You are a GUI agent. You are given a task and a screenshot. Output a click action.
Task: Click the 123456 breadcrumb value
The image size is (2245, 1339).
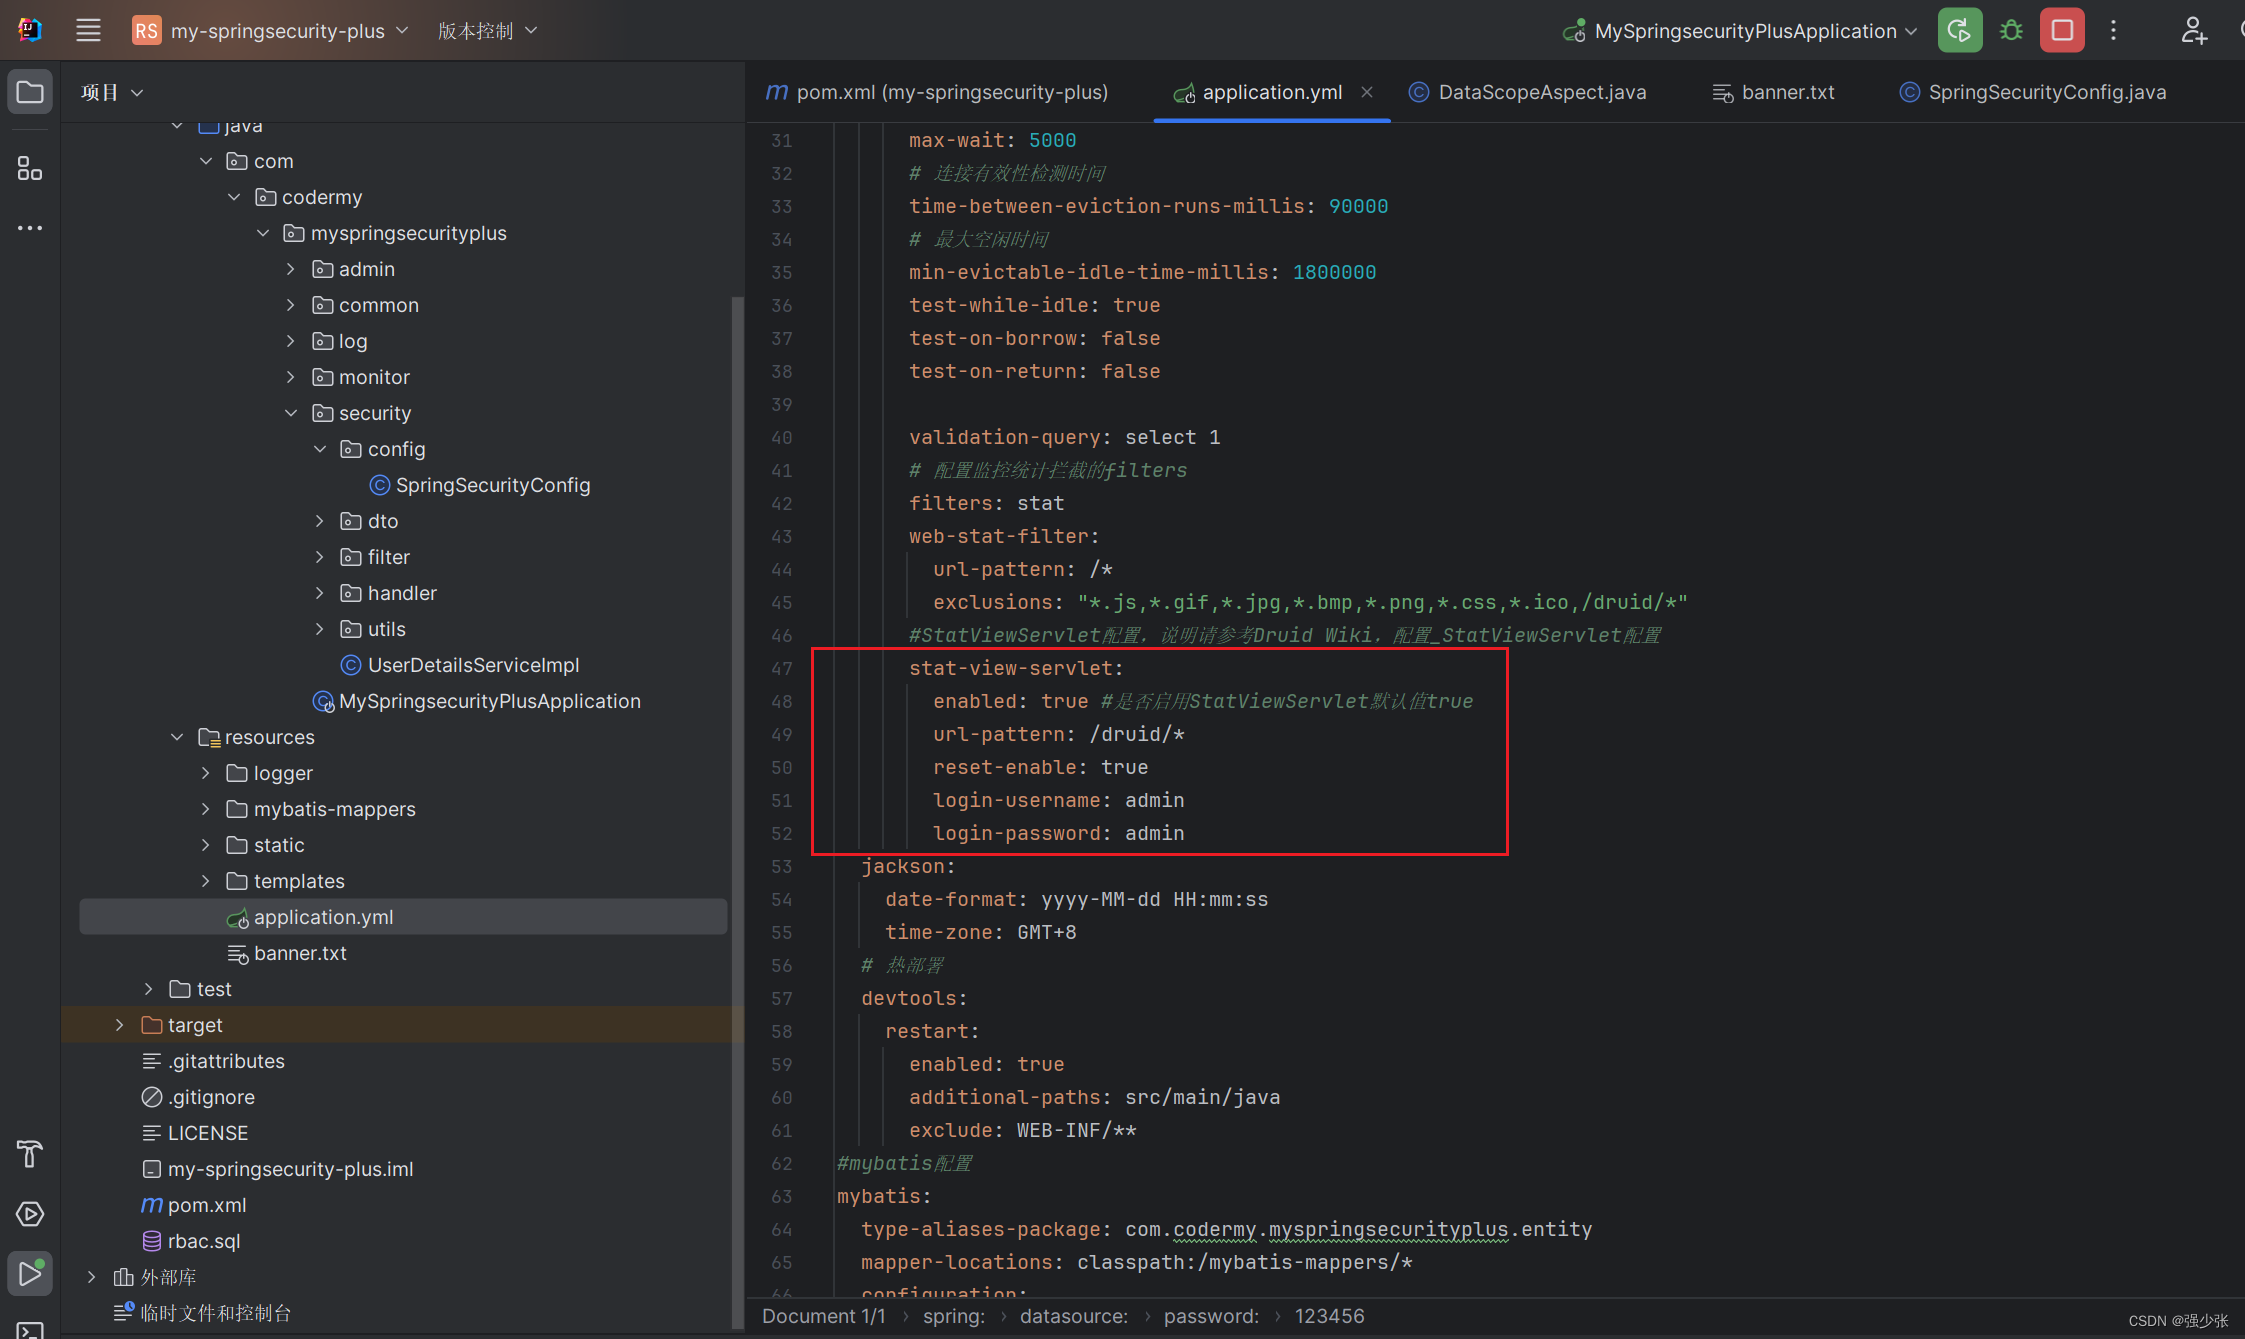(x=1329, y=1316)
